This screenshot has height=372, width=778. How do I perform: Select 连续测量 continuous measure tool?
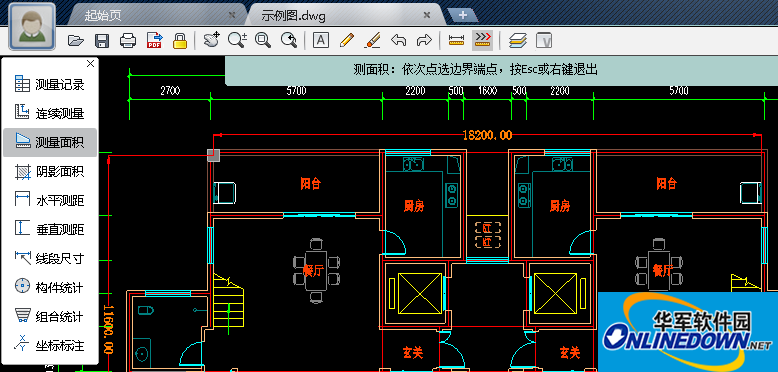(x=50, y=113)
